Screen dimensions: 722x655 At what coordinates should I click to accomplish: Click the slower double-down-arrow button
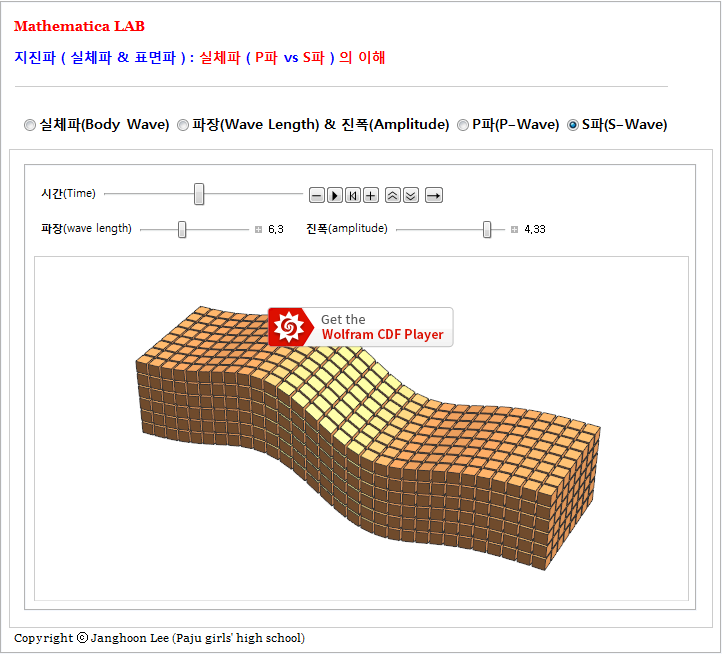point(411,195)
